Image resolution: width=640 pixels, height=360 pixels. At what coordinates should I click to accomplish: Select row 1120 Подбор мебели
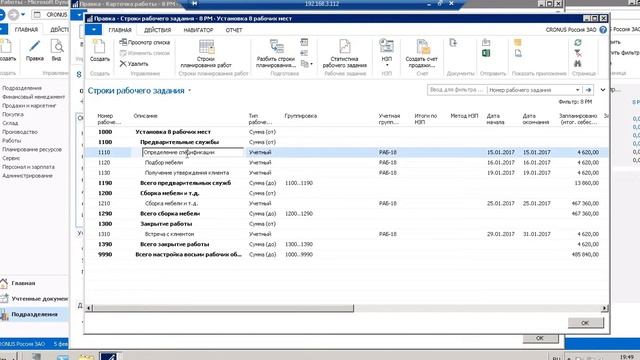click(x=346, y=162)
